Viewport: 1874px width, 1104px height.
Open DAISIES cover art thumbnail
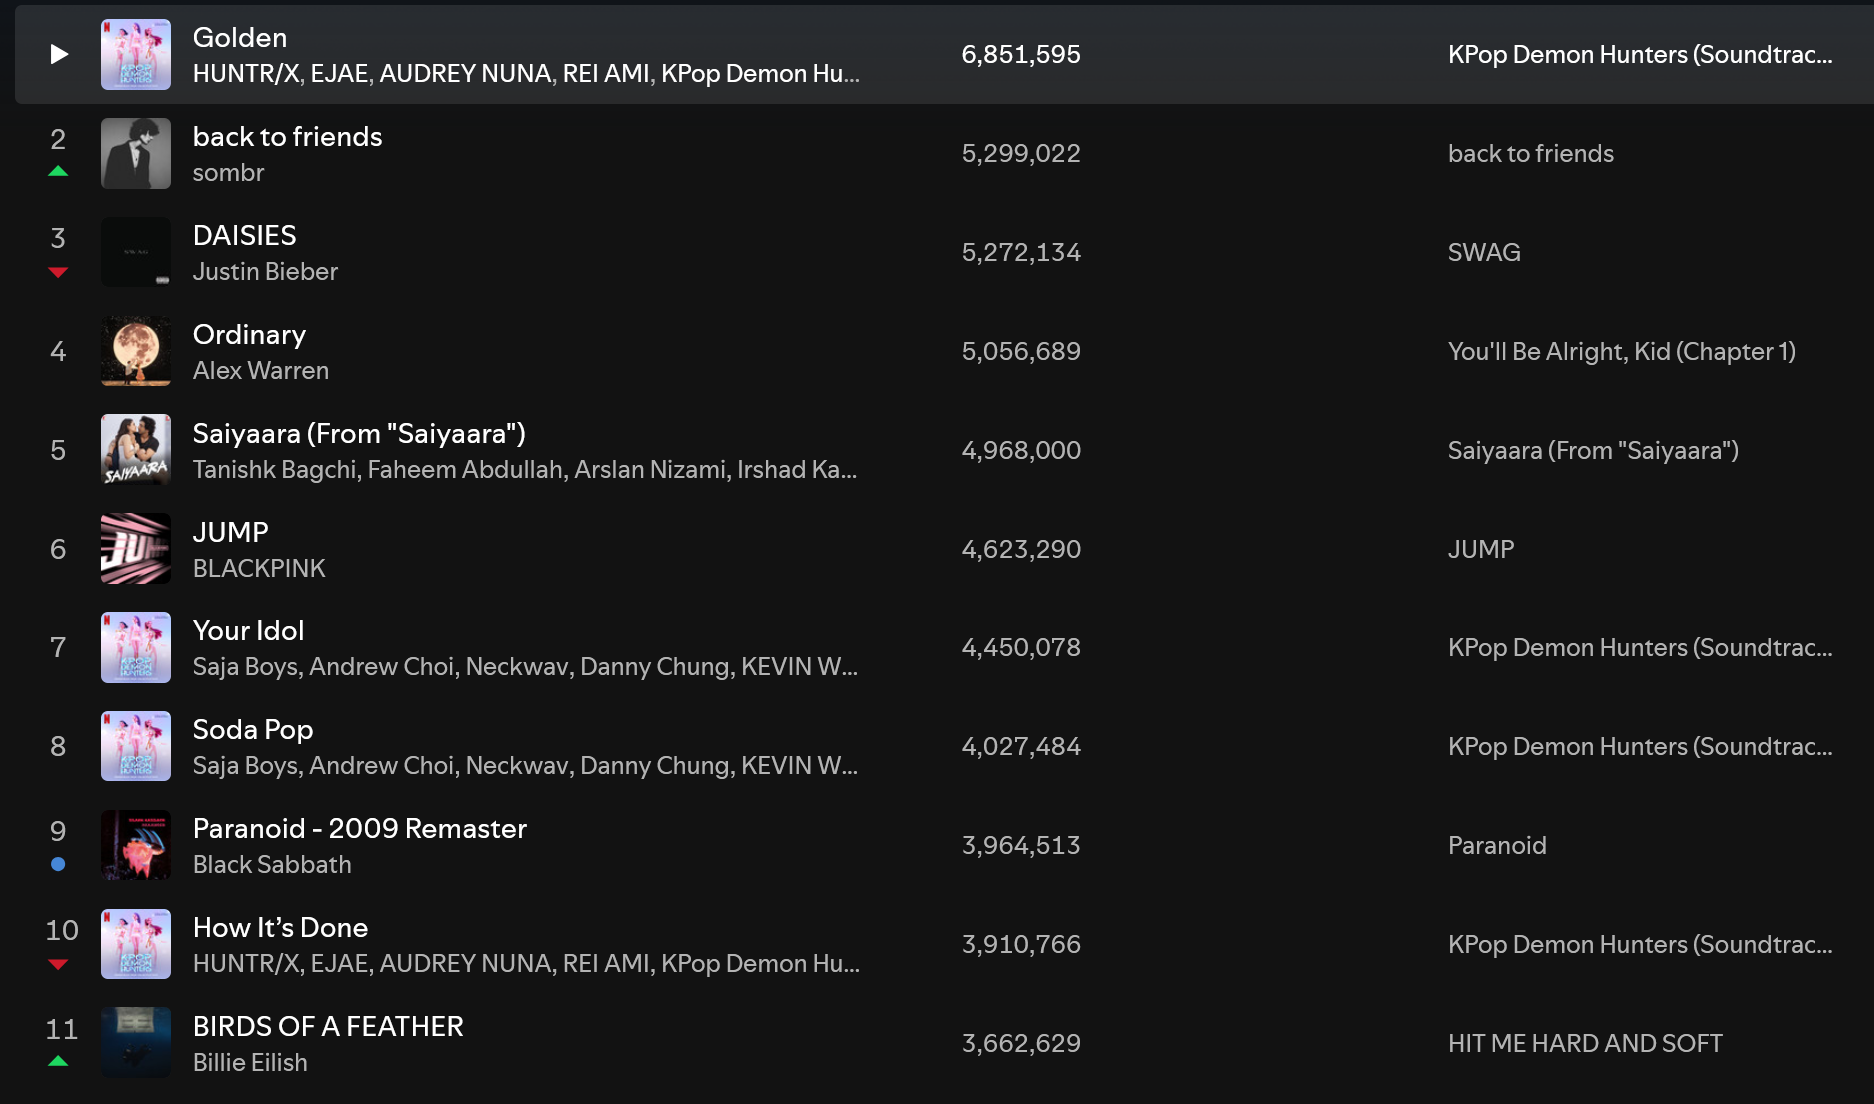[136, 252]
